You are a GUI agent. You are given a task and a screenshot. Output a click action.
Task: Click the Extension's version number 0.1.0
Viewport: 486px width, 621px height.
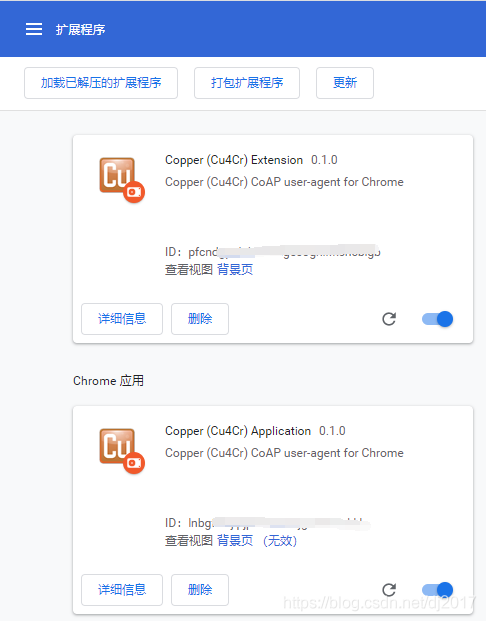(324, 160)
